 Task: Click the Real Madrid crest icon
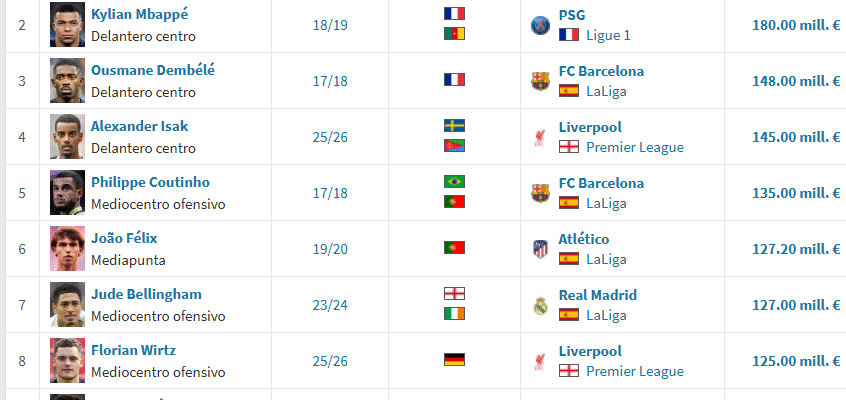coord(540,305)
